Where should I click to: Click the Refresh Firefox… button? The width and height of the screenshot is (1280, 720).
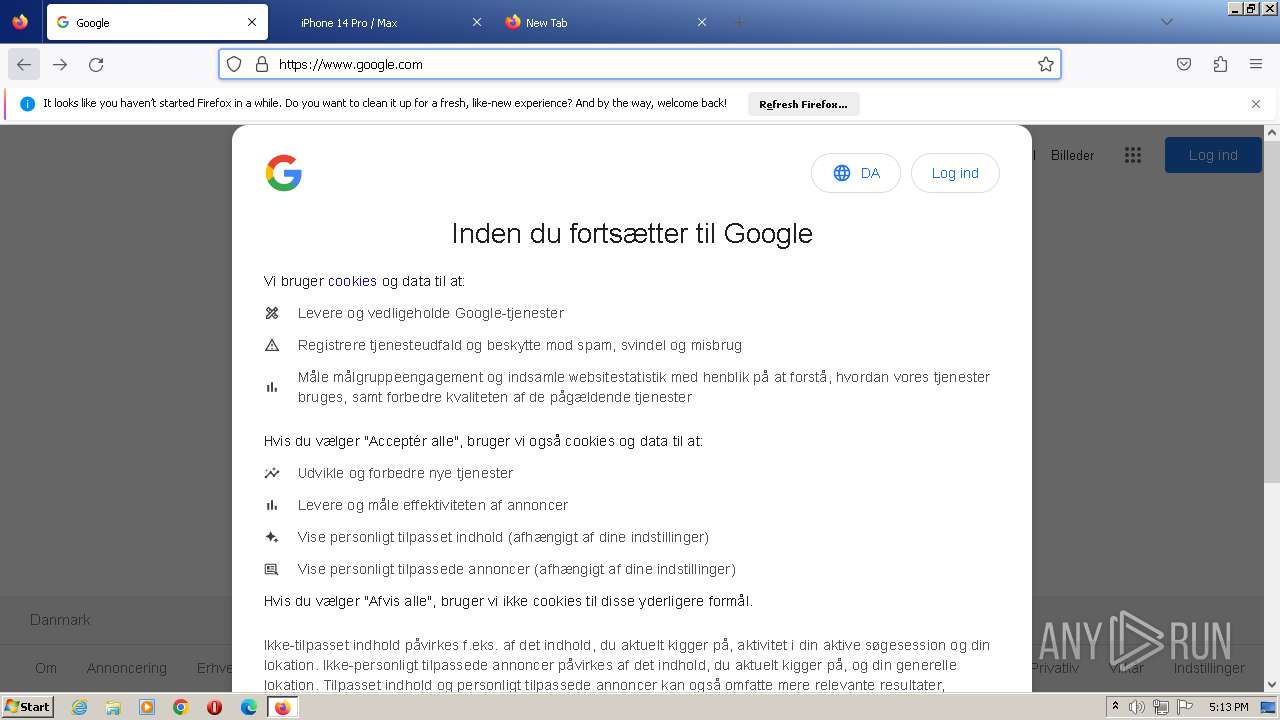click(803, 104)
